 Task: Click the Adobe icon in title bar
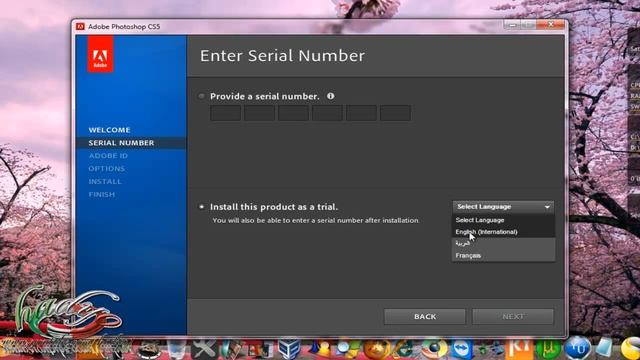point(80,27)
